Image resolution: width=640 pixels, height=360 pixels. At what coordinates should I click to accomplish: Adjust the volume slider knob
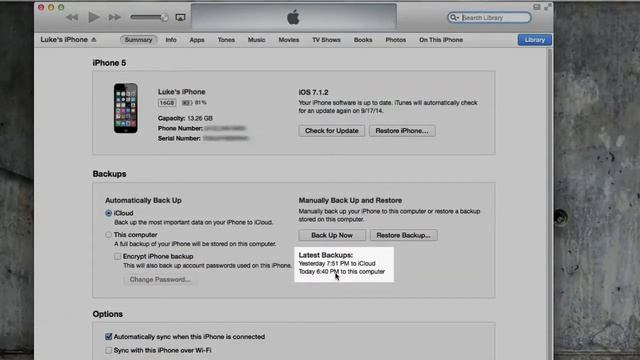(164, 17)
